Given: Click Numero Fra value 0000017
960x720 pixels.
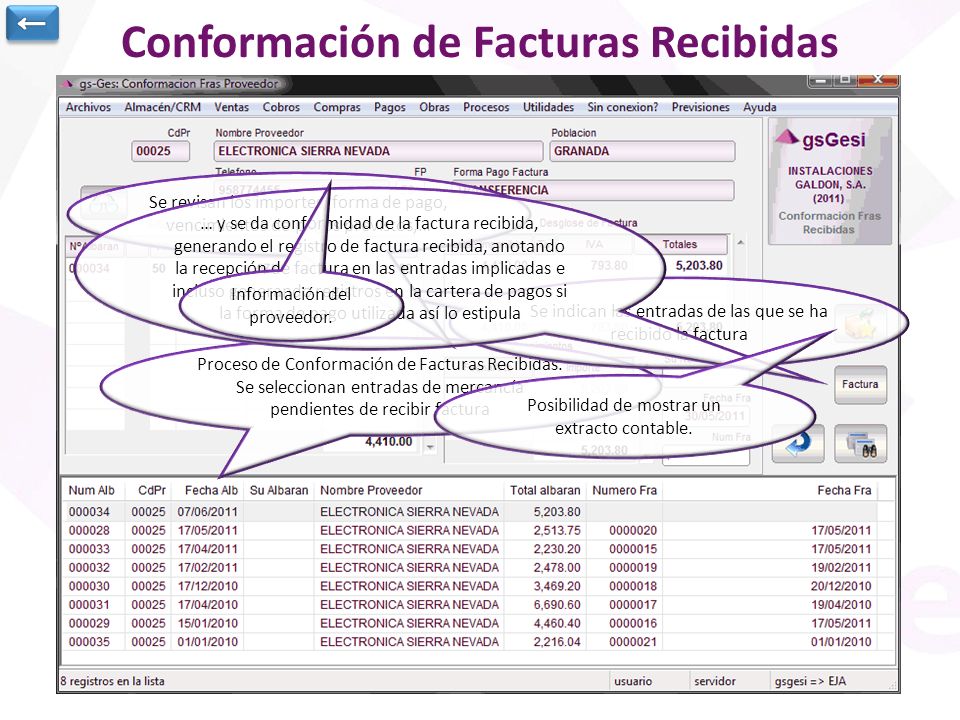Looking at the screenshot, I should click(633, 605).
